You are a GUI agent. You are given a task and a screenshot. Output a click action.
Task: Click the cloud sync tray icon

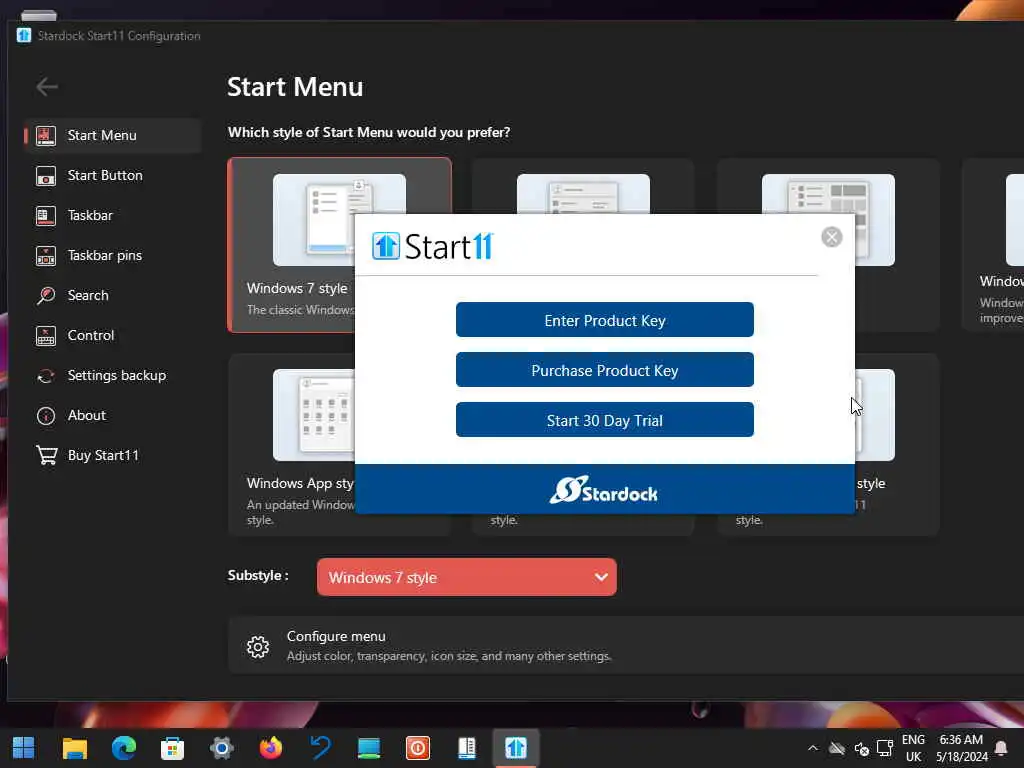tap(837, 748)
